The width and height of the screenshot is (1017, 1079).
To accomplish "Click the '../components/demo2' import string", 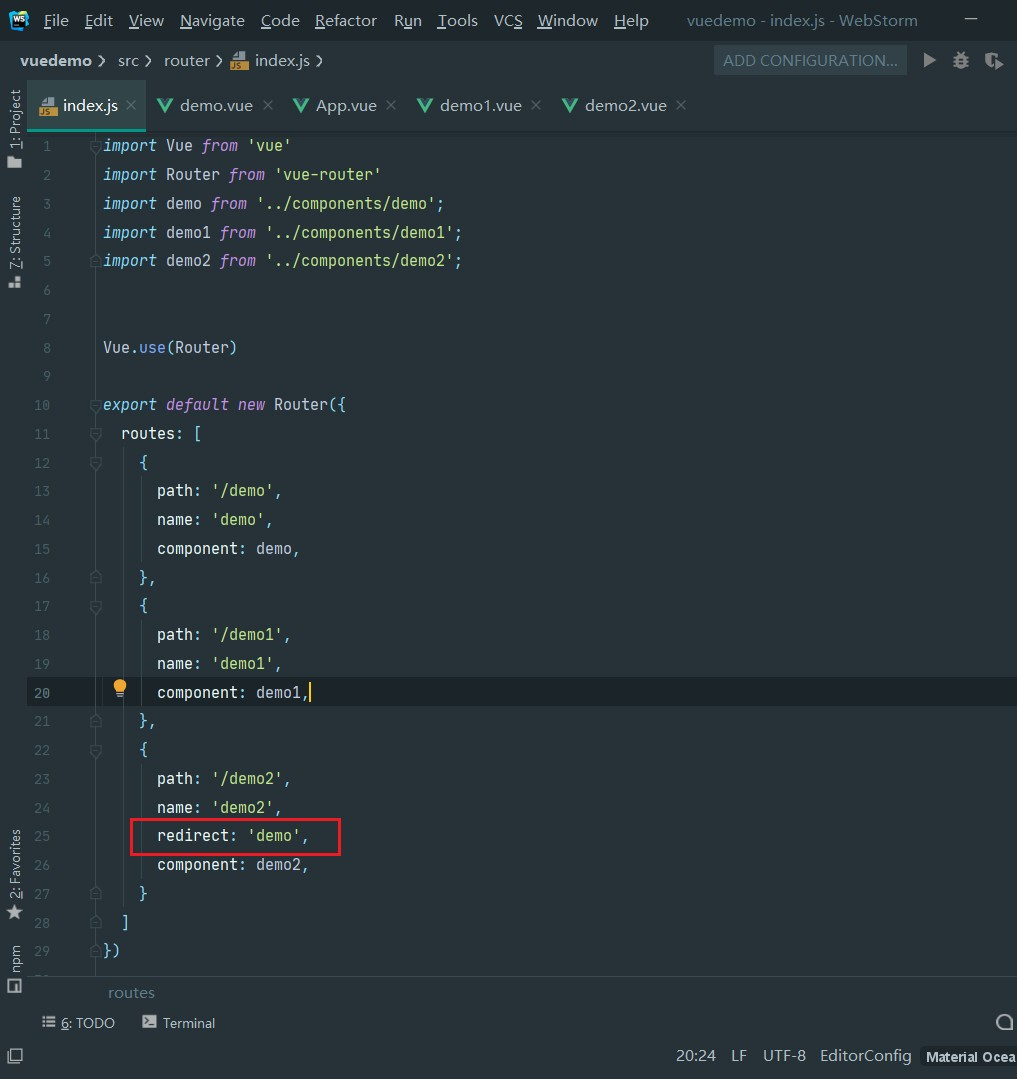I will pyautogui.click(x=359, y=261).
